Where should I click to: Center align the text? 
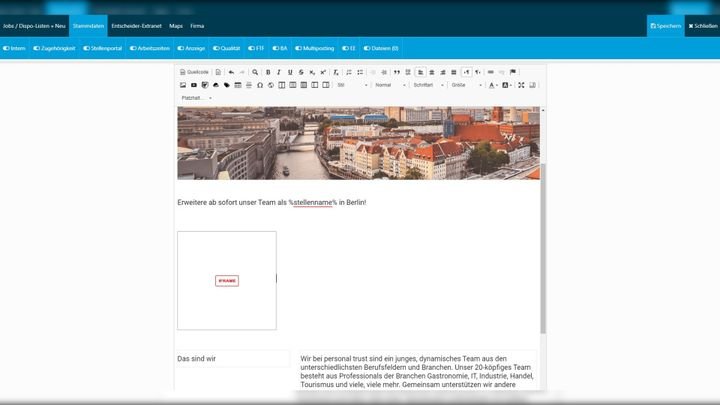click(x=432, y=72)
